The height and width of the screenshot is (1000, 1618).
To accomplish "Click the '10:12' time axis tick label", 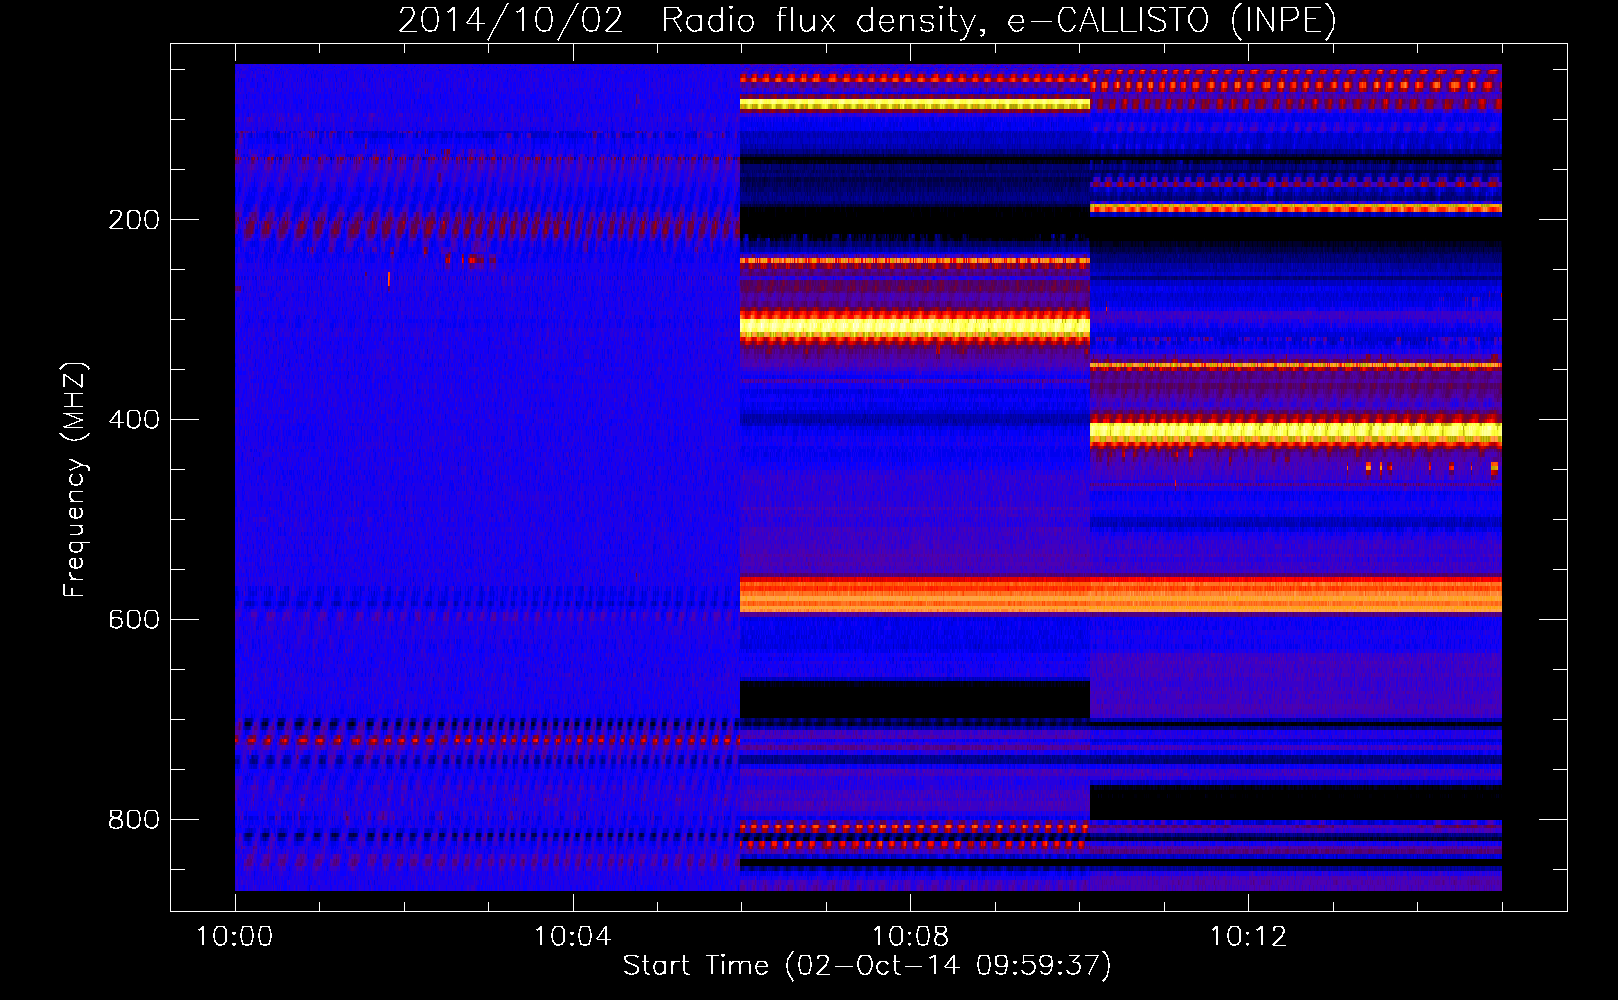I will tap(1248, 937).
